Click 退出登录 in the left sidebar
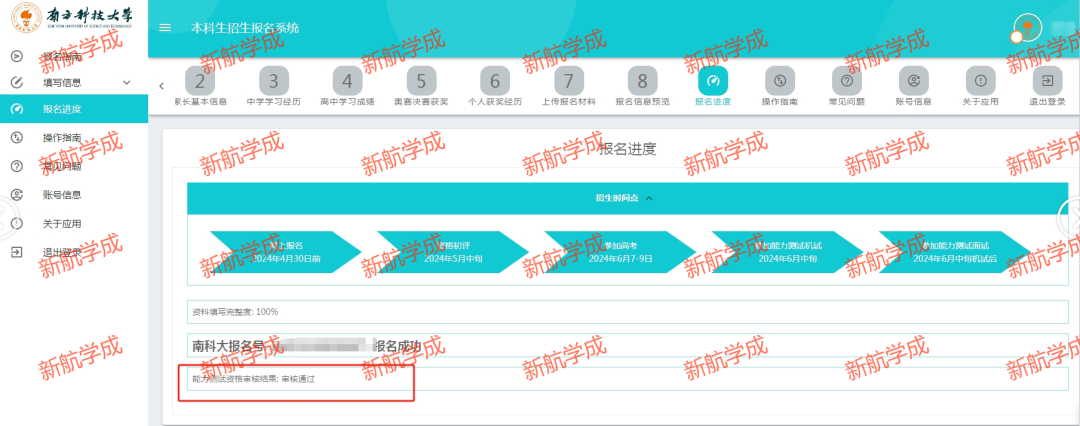 62,252
